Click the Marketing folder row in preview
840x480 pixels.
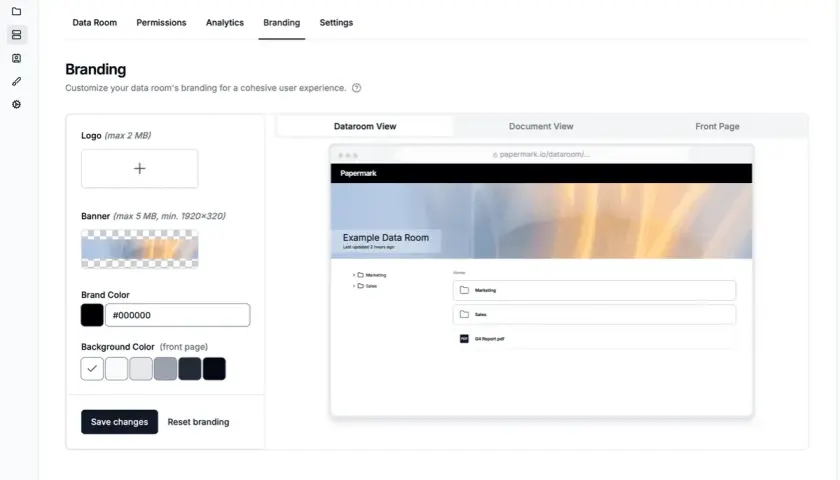594,290
